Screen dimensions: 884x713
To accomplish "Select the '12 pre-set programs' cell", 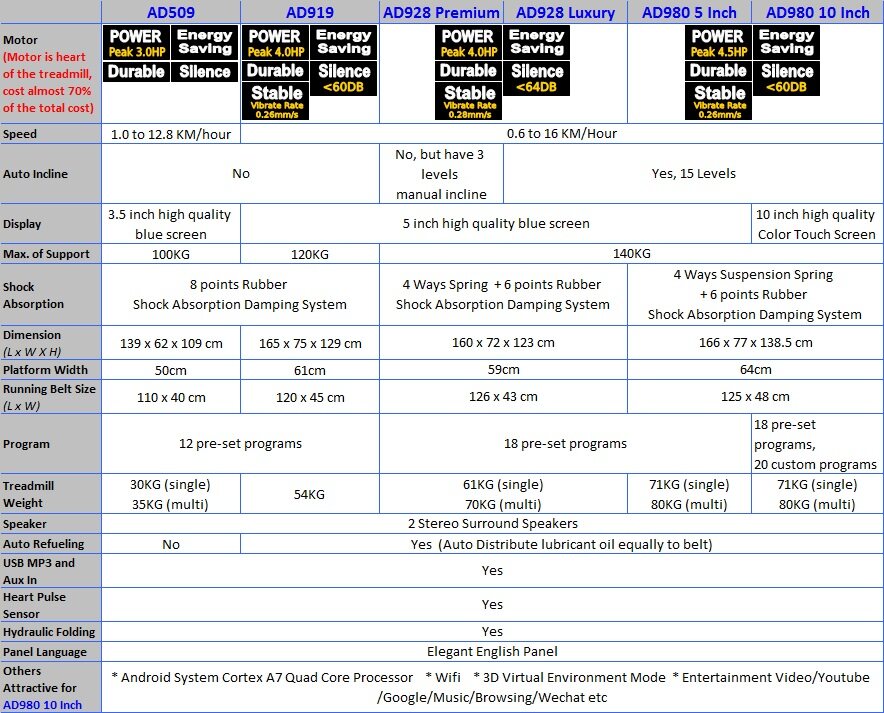I will point(240,444).
